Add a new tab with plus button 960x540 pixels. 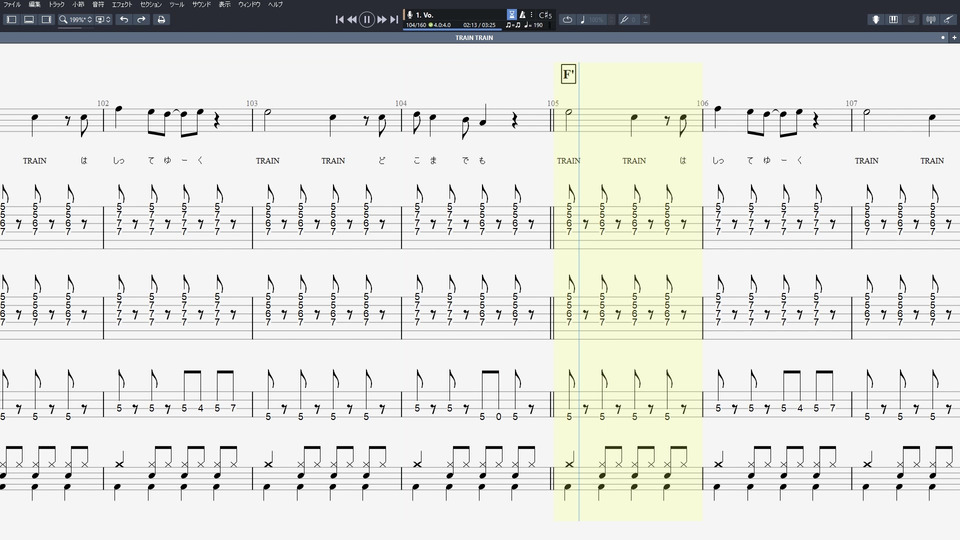[x=954, y=38]
